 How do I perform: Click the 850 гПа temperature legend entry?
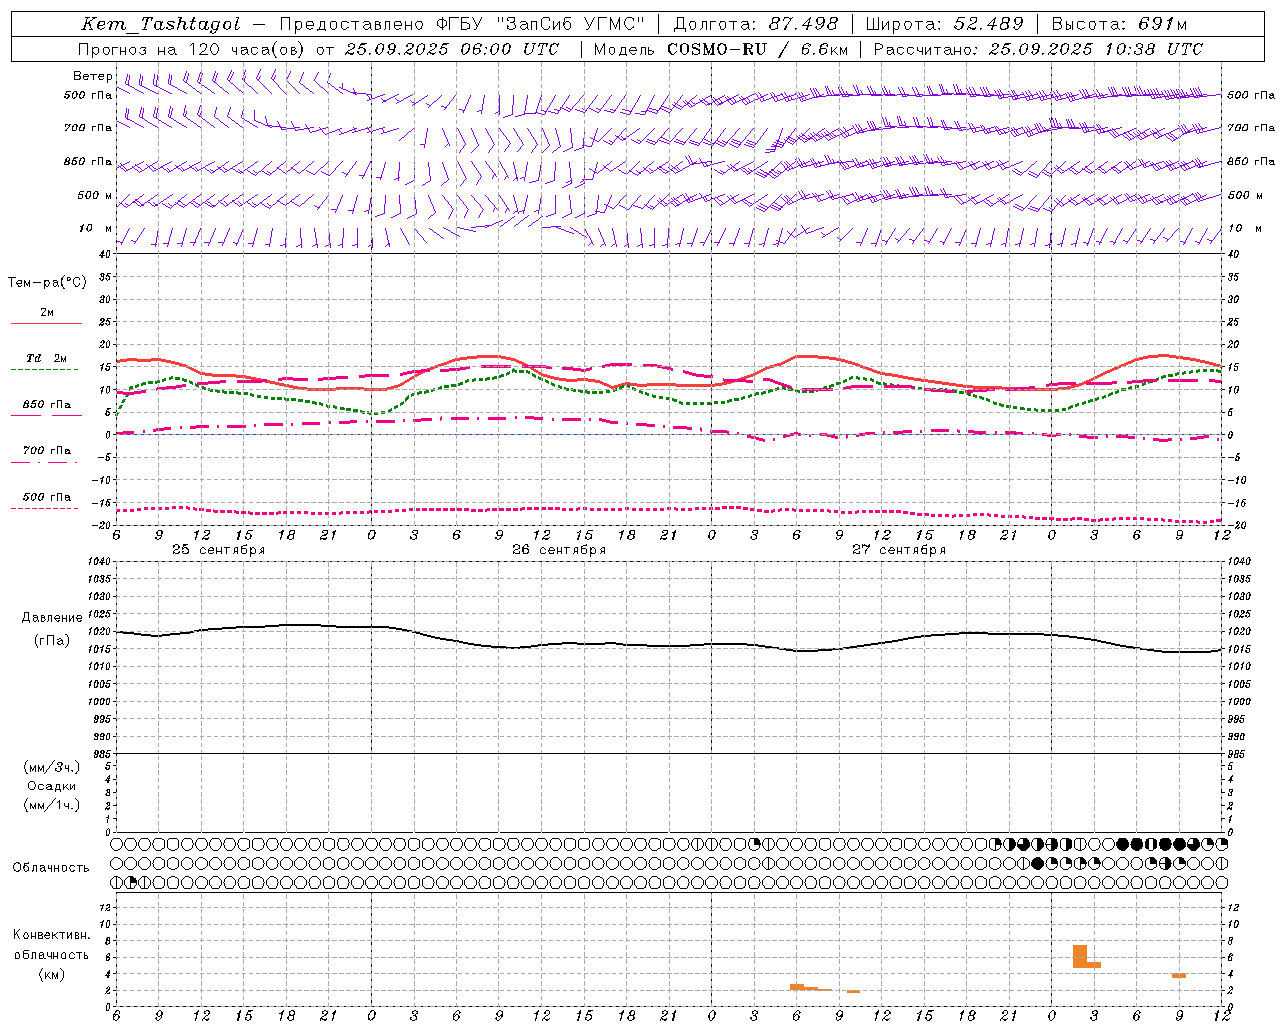point(47,404)
